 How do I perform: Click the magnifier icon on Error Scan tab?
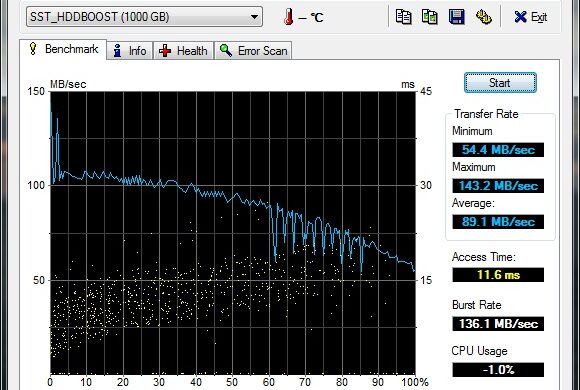[x=226, y=50]
